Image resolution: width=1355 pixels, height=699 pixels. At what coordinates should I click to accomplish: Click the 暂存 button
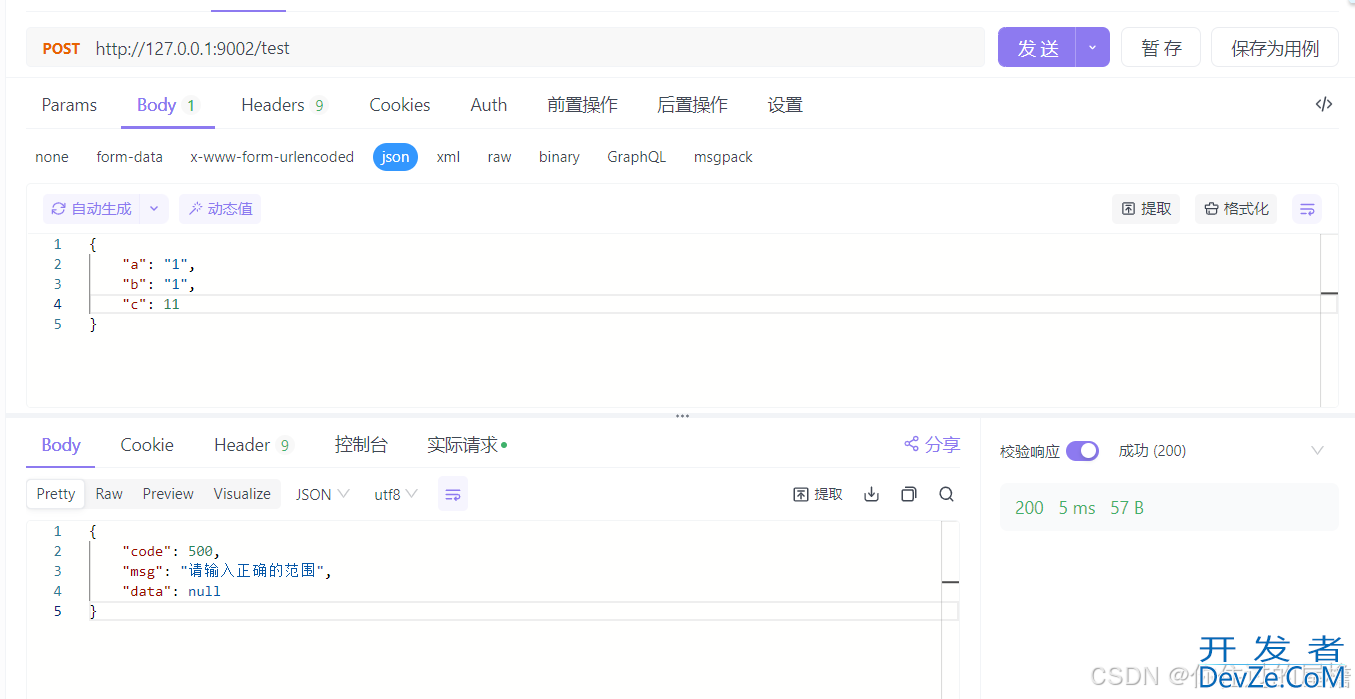[x=1161, y=48]
